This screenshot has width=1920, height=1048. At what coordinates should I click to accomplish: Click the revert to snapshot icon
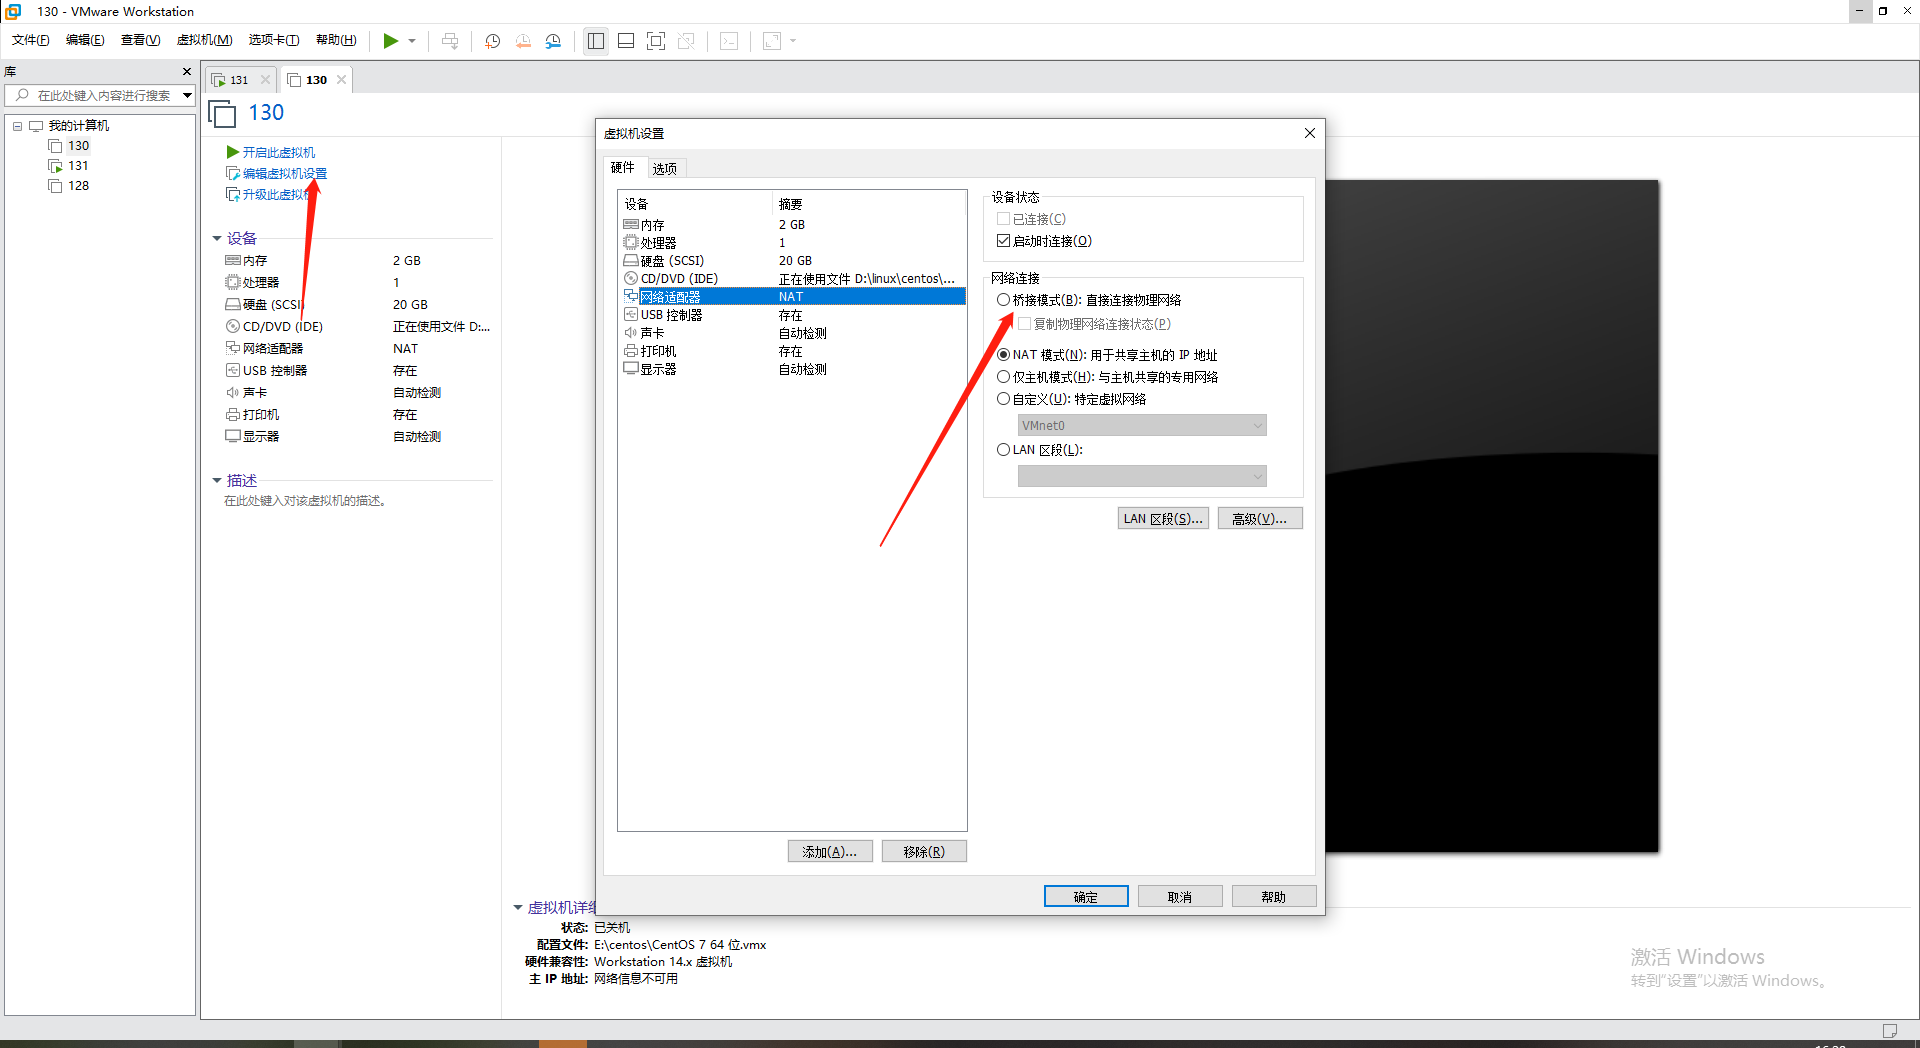point(523,41)
